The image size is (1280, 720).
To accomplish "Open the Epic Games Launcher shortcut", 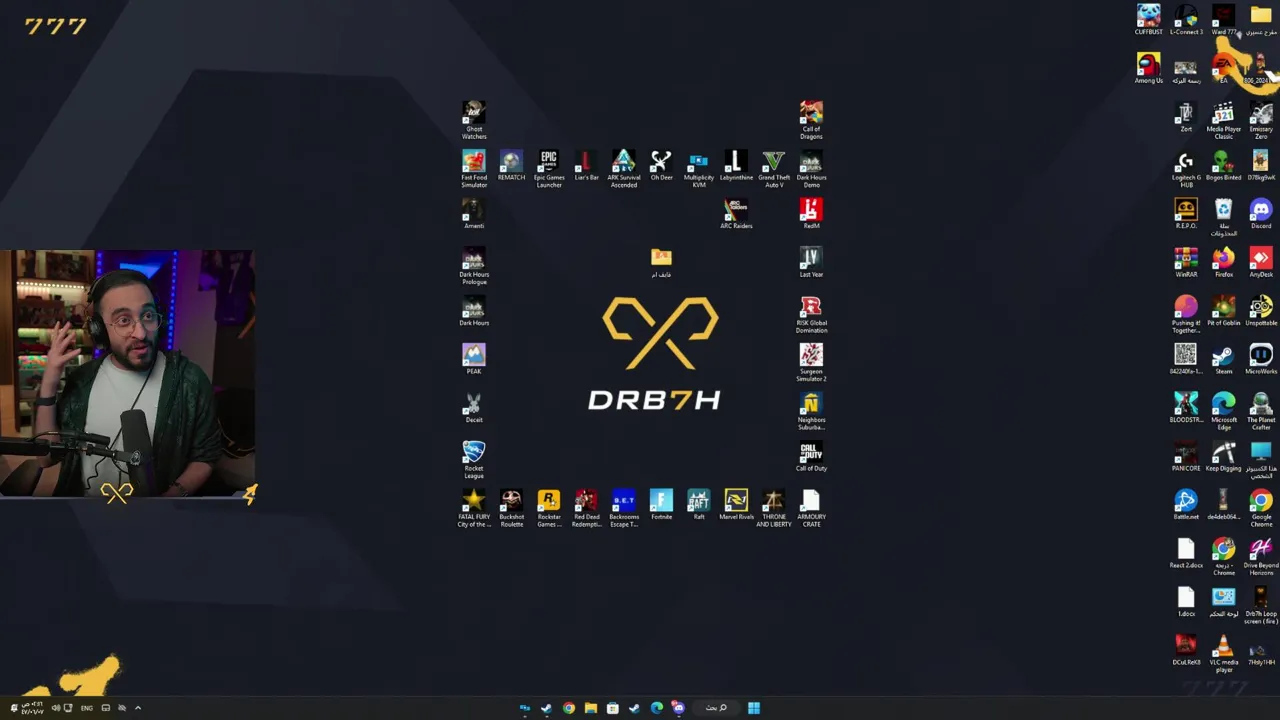I will point(548,169).
